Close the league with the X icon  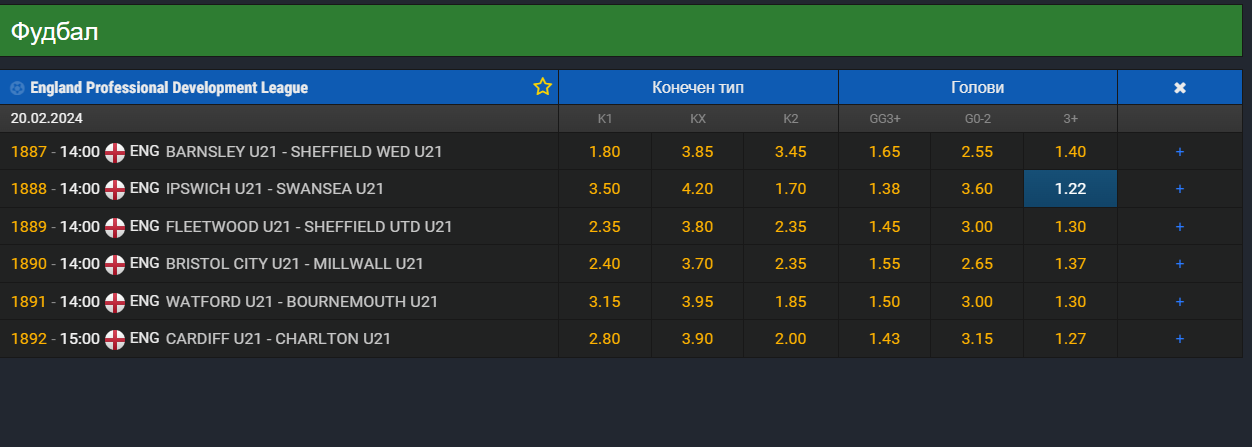click(1180, 88)
